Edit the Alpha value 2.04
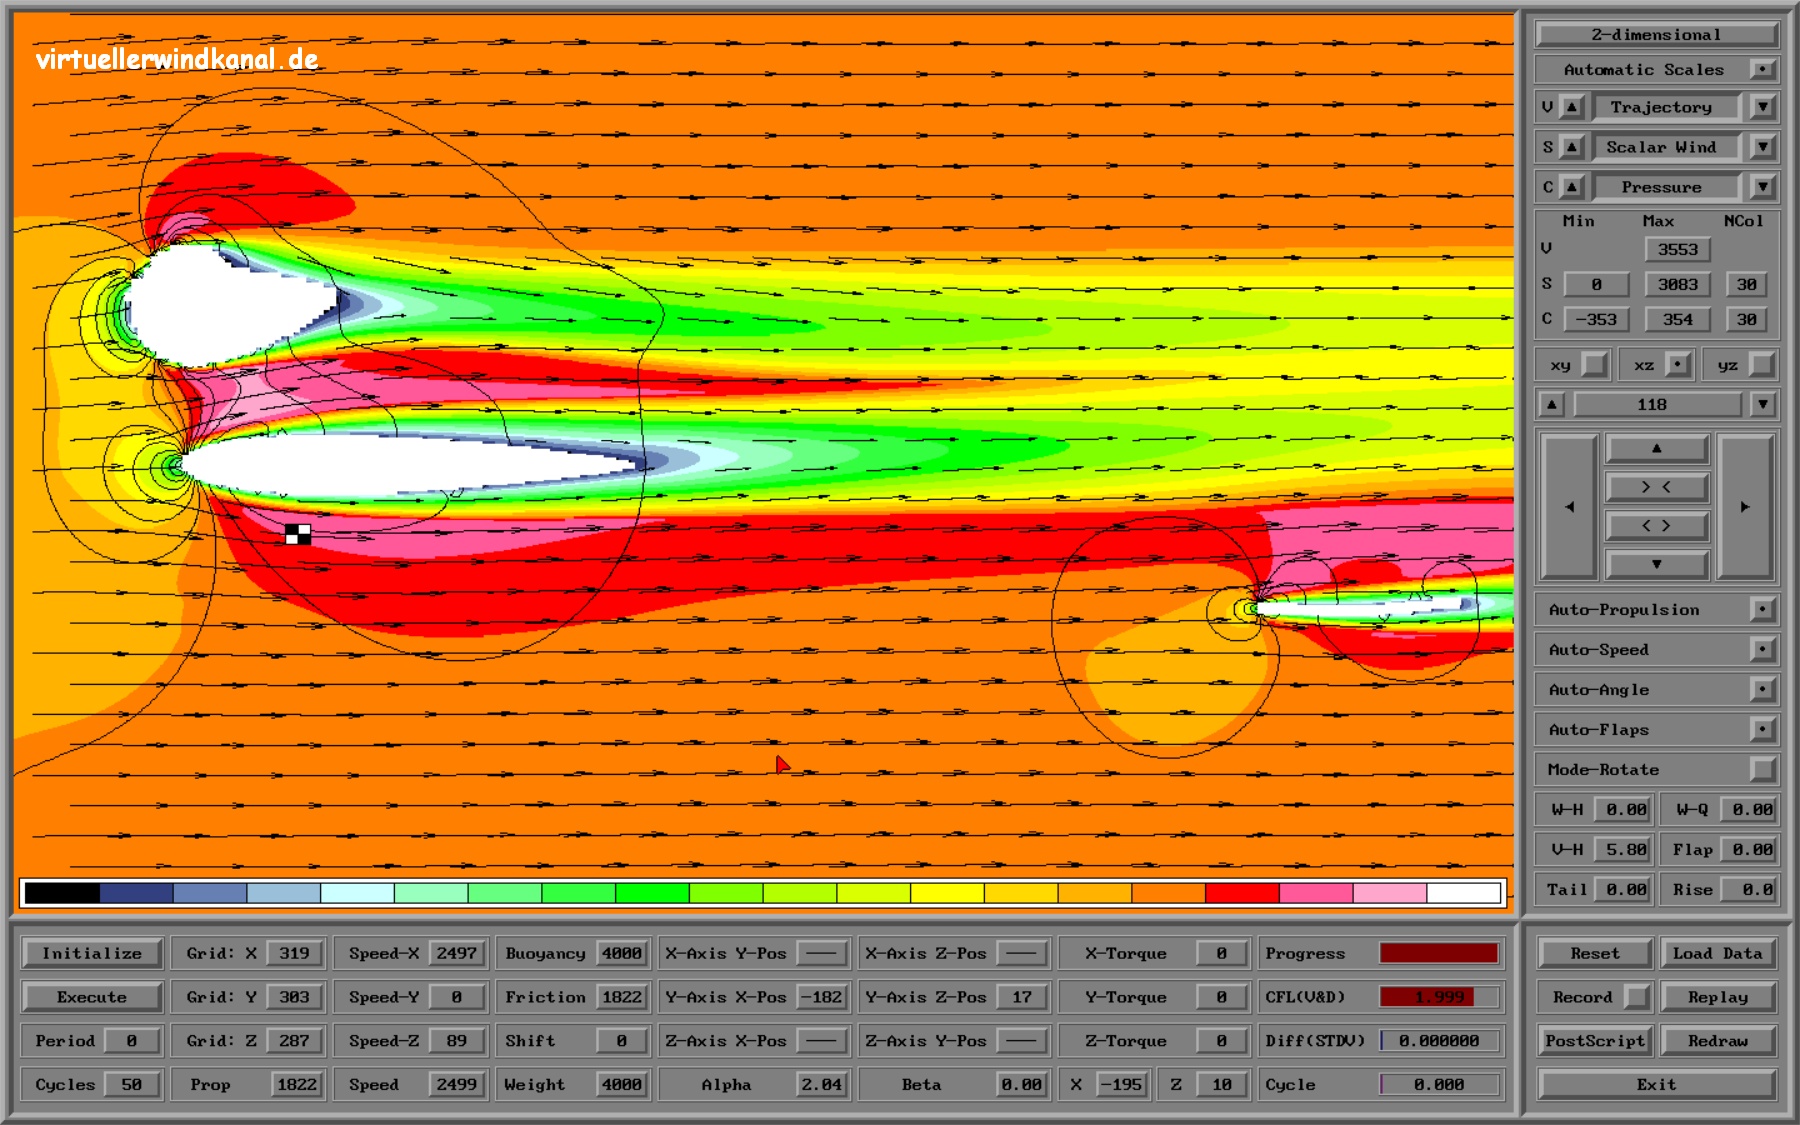The width and height of the screenshot is (1800, 1125). 822,1084
